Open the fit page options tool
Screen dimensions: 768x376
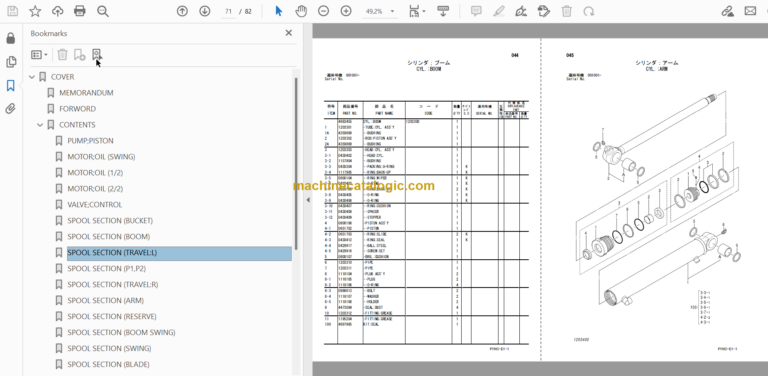417,11
